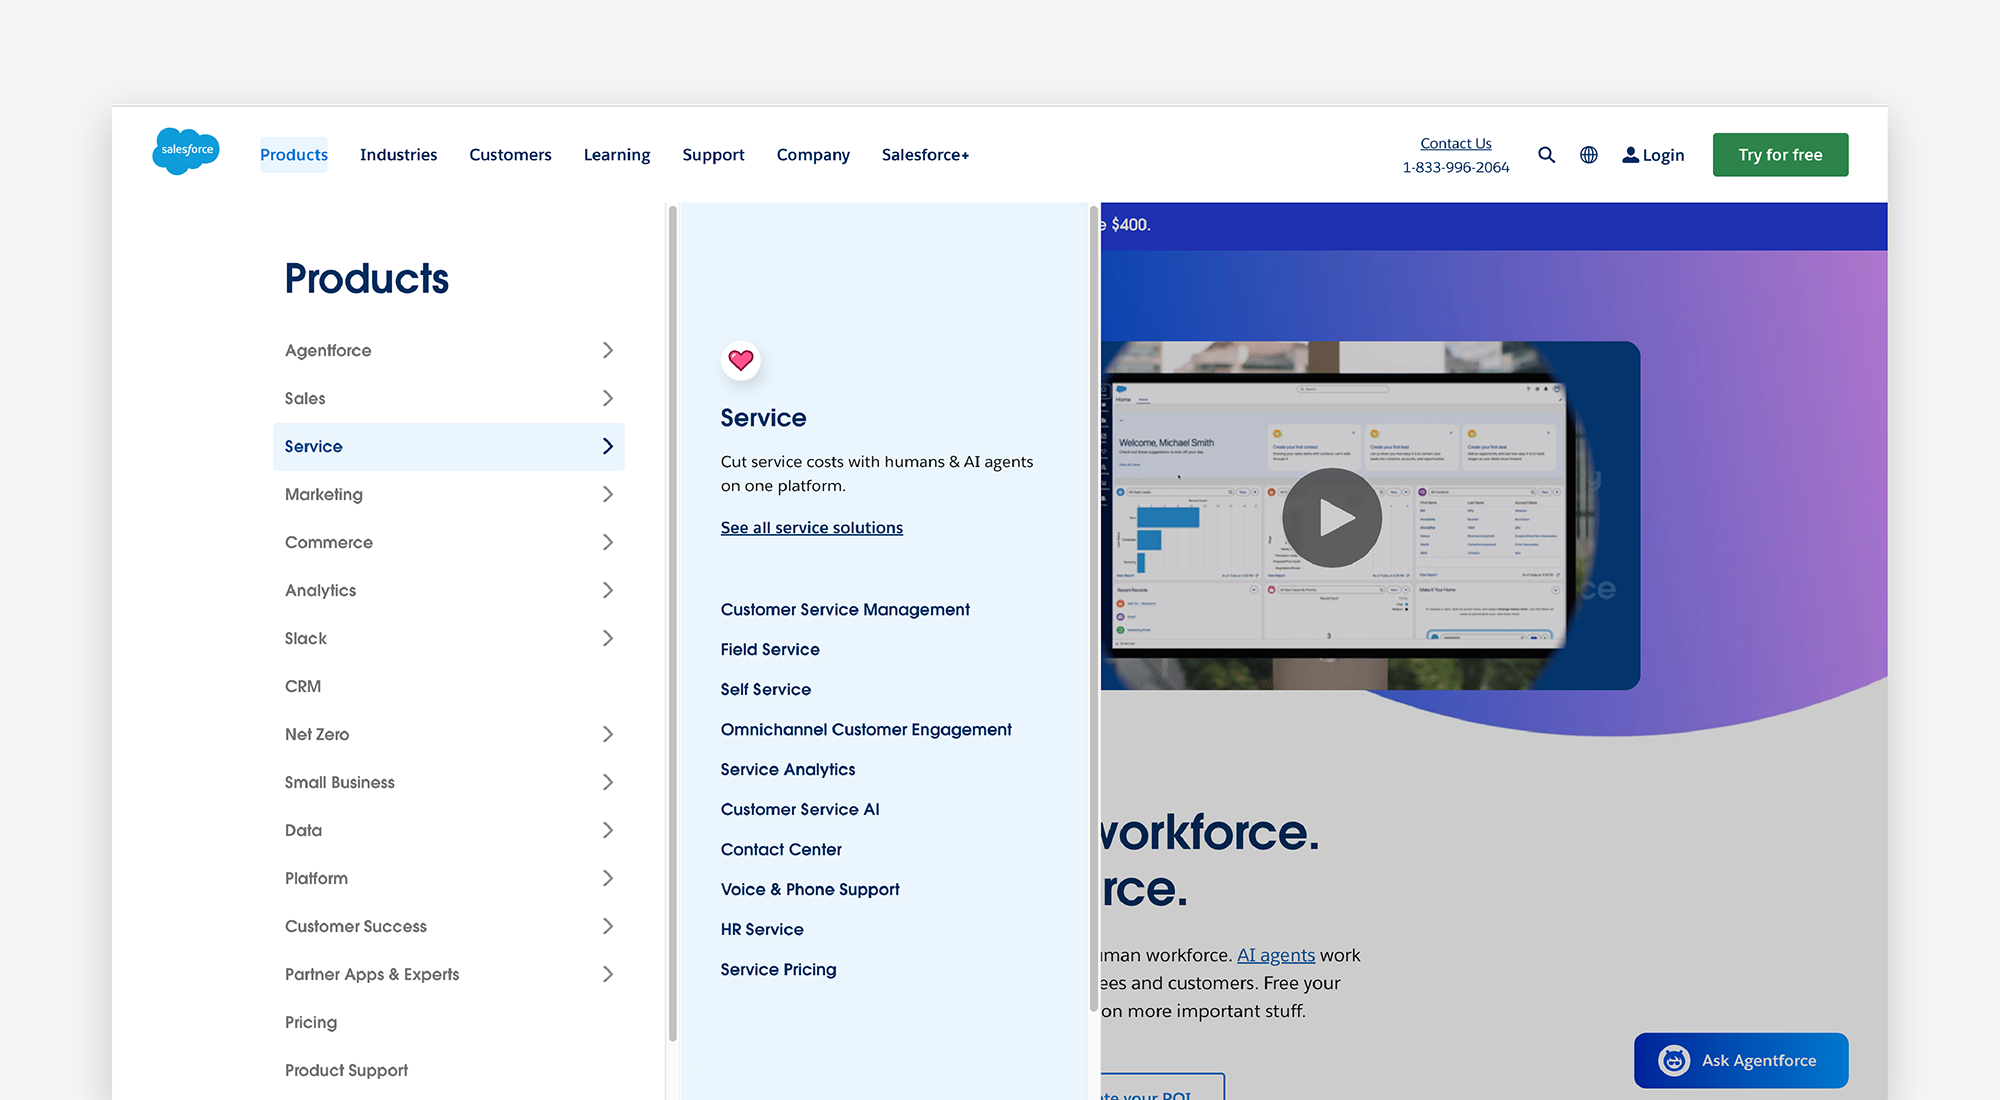Open the Field Service link
Image resolution: width=2000 pixels, height=1100 pixels.
[x=770, y=649]
